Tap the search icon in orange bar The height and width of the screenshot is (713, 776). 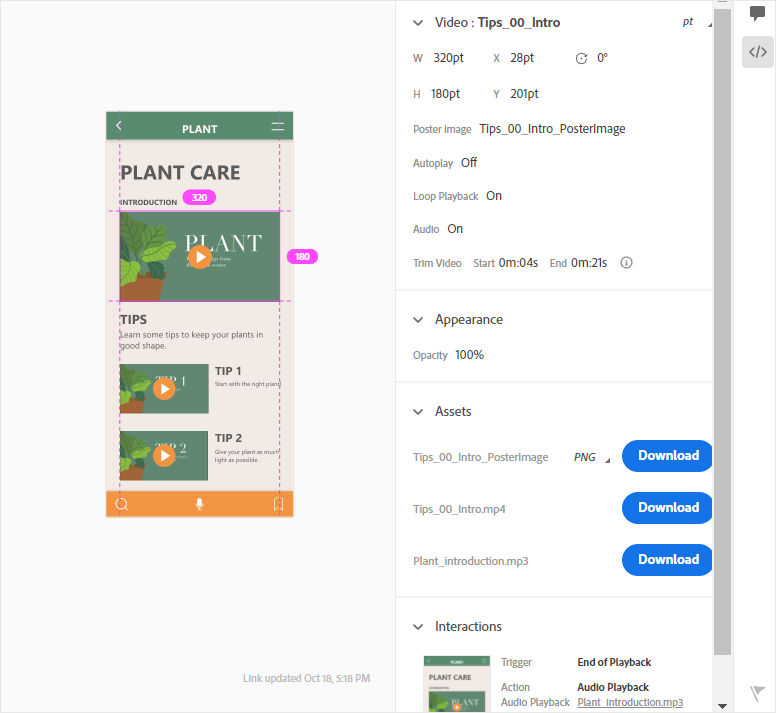tap(122, 504)
